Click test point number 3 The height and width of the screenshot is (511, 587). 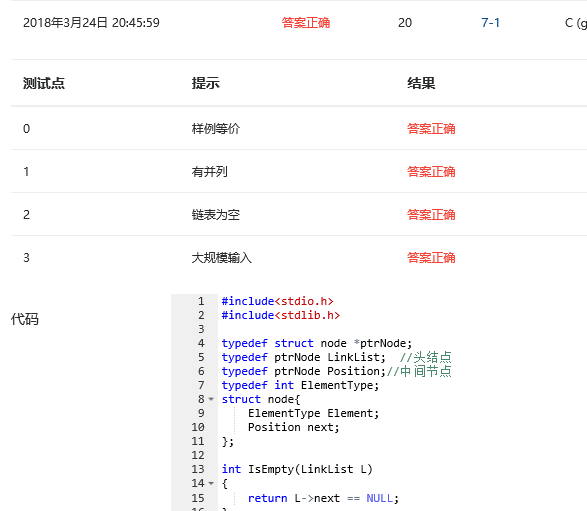click(26, 258)
